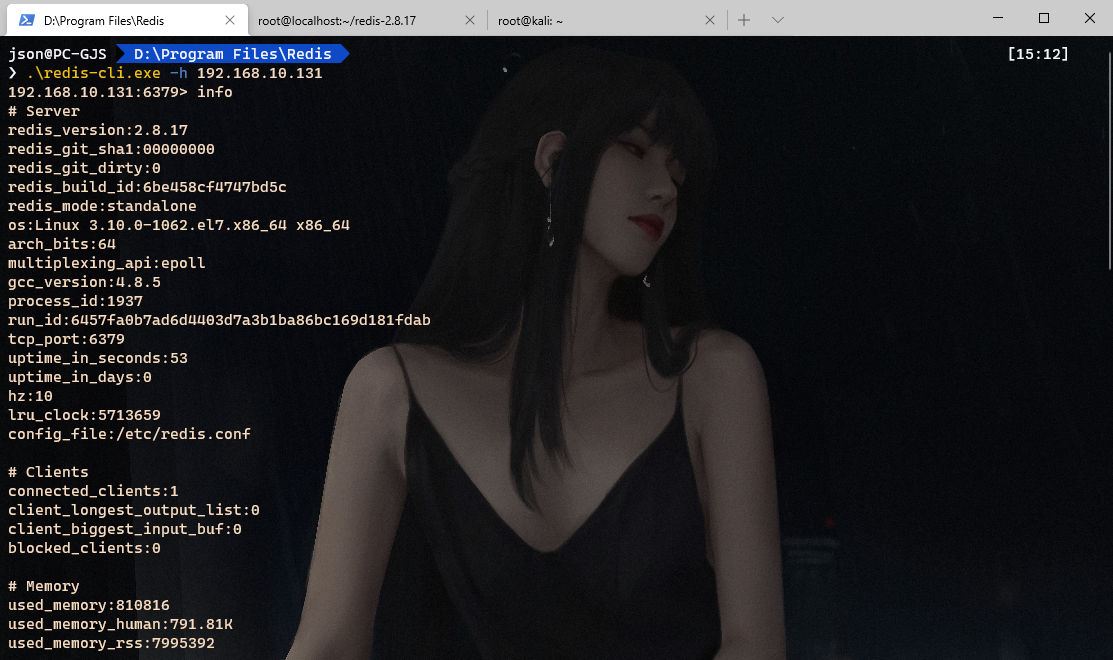Click the used_memory_rss:7995392 line
This screenshot has height=660, width=1113.
click(111, 644)
